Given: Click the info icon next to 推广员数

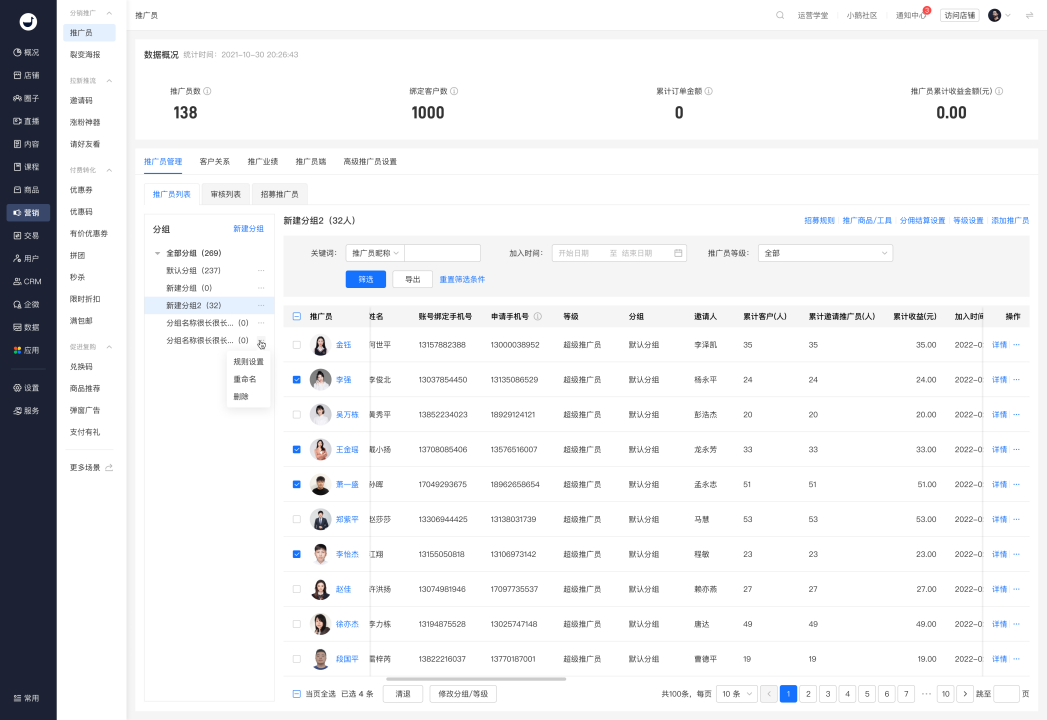Looking at the screenshot, I should pyautogui.click(x=207, y=92).
